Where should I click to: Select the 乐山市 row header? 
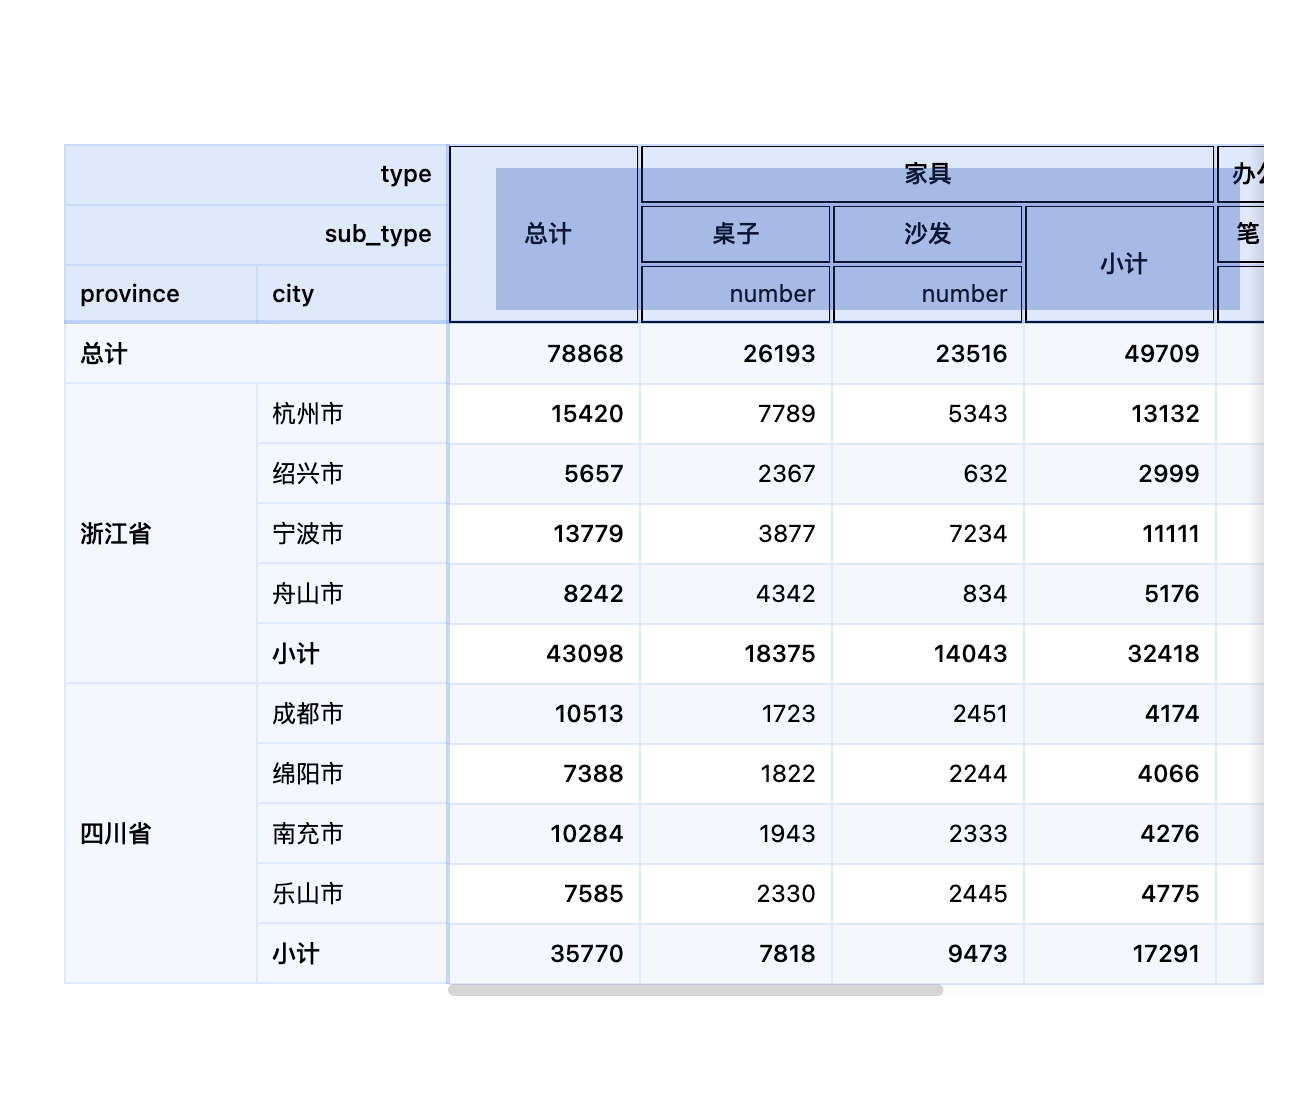point(352,894)
